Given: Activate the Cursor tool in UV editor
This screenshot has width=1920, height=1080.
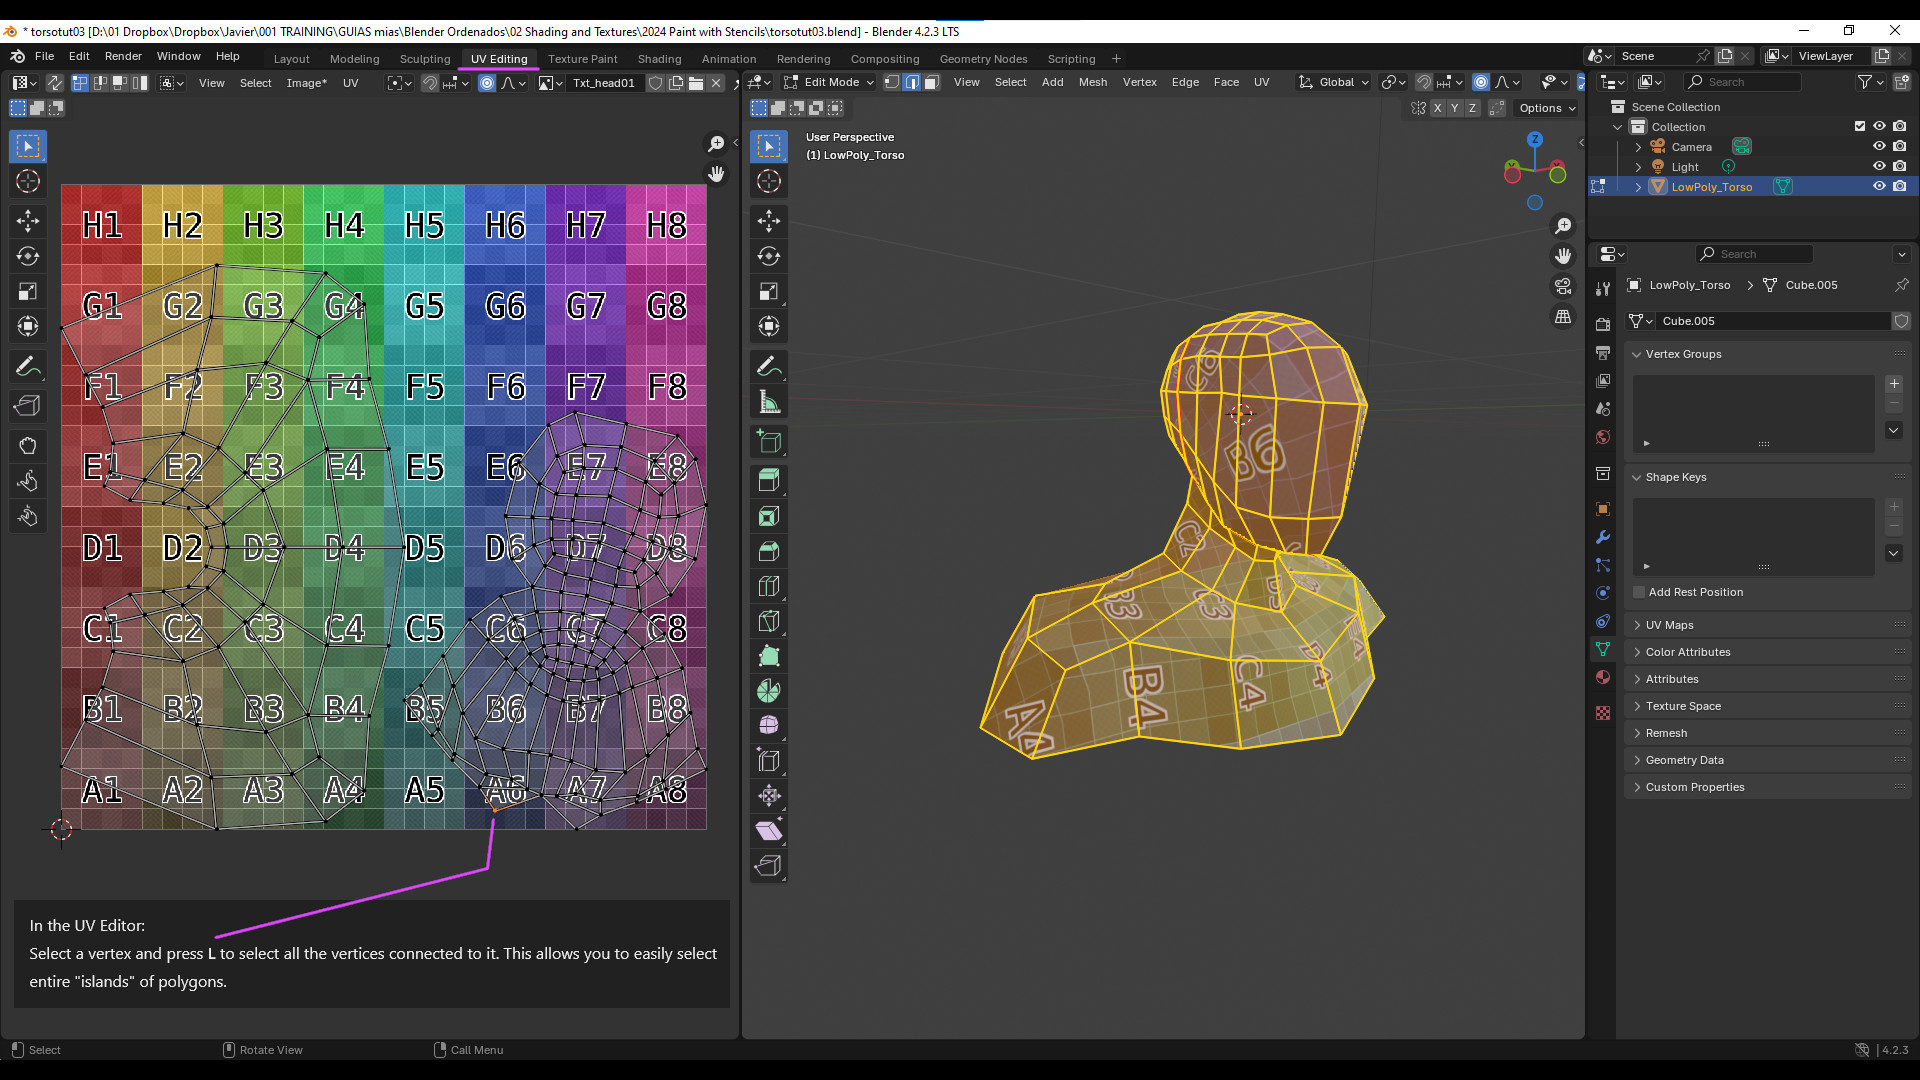Looking at the screenshot, I should tap(28, 181).
